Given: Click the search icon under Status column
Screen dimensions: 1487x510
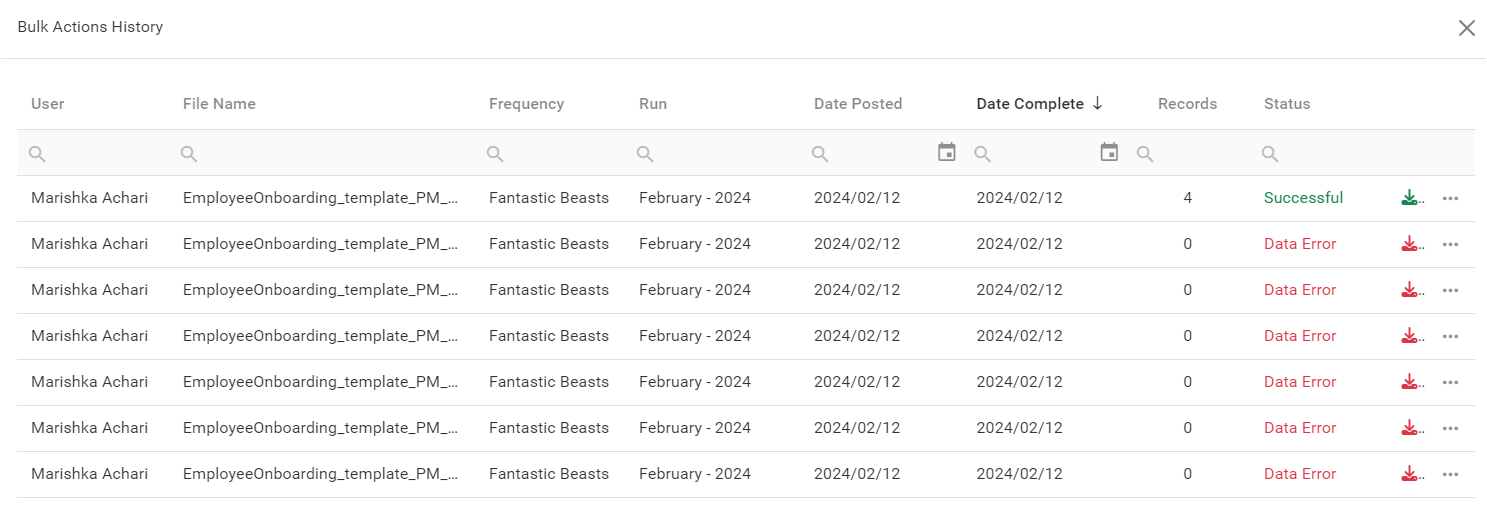Looking at the screenshot, I should click(x=1270, y=153).
